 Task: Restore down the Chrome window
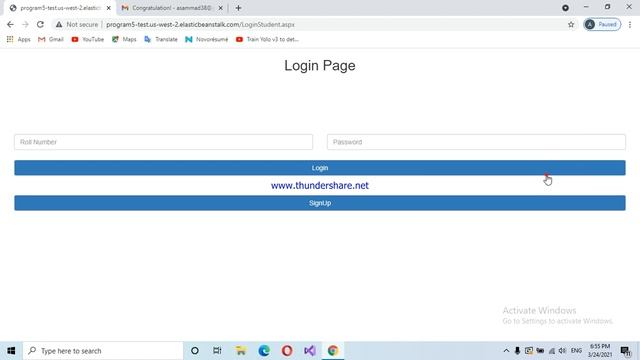607,7
